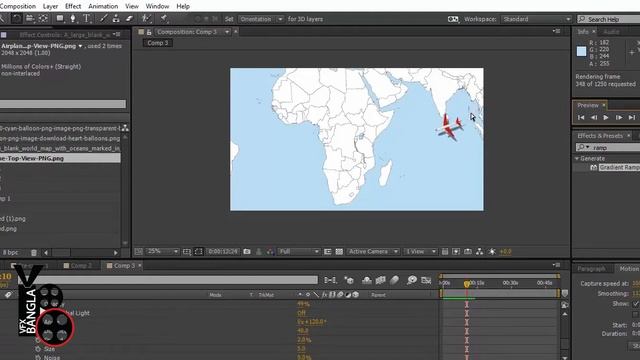Select the Horizontal Type tool

tap(86, 18)
